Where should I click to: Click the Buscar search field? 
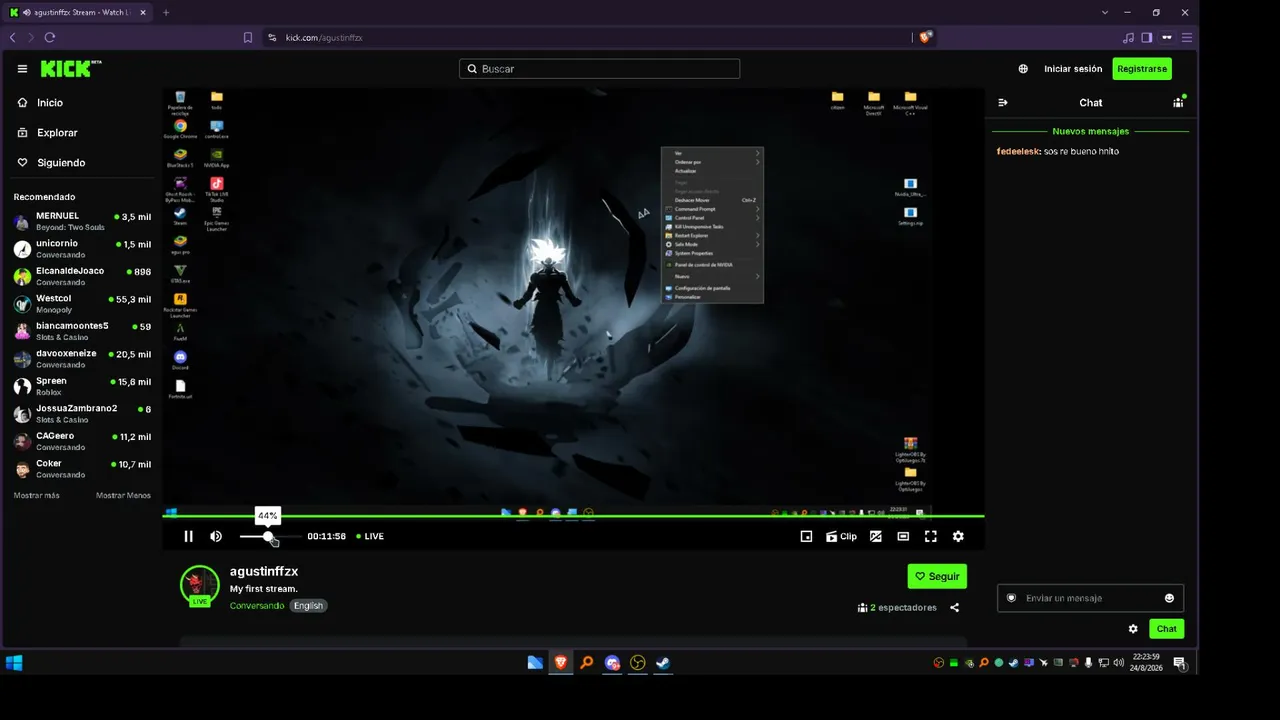[x=600, y=69]
